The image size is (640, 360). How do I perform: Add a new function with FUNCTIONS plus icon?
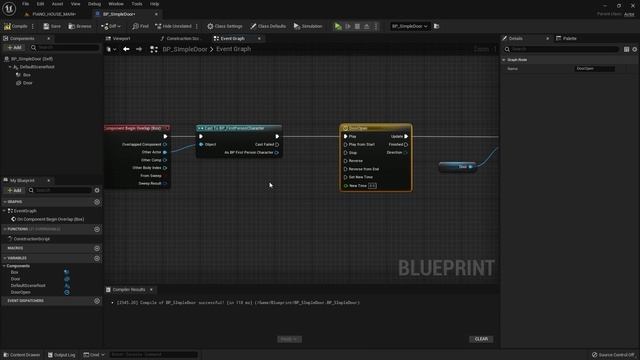pos(97,229)
